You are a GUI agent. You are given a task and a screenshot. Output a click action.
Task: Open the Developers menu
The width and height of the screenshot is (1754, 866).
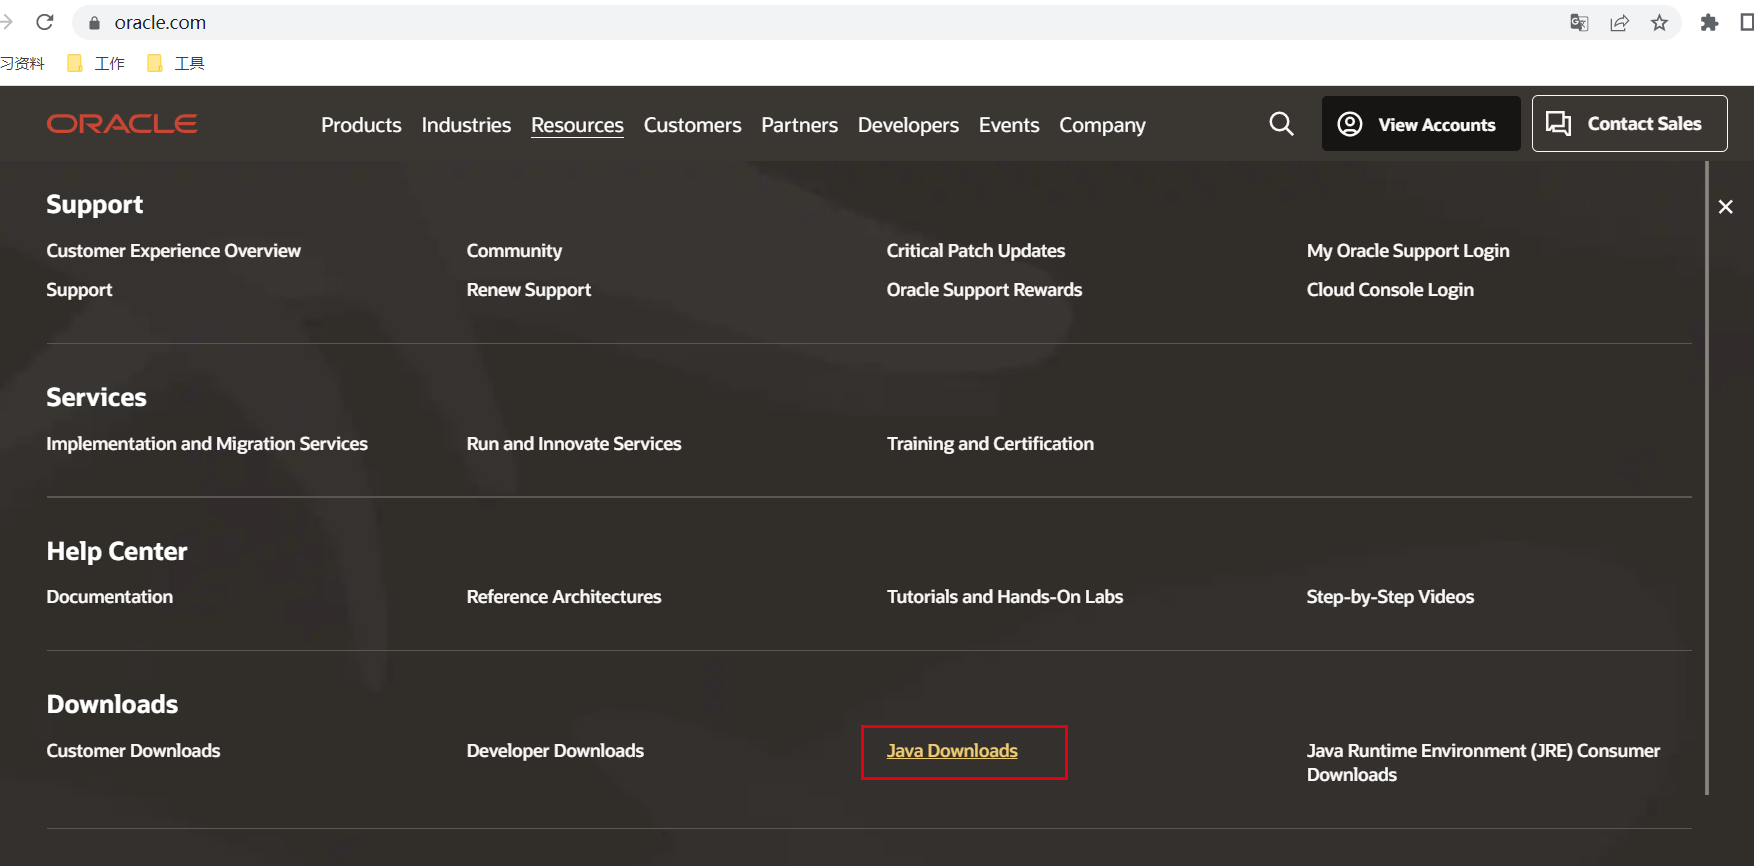coord(908,125)
